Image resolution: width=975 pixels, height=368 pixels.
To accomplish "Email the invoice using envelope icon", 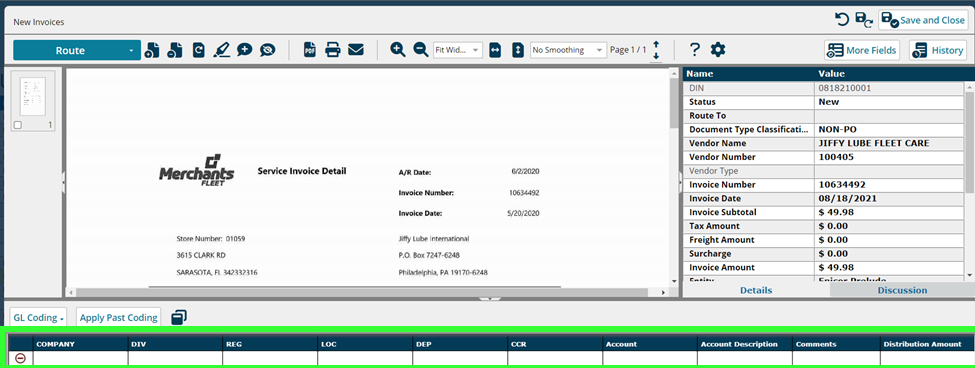I will pyautogui.click(x=356, y=50).
